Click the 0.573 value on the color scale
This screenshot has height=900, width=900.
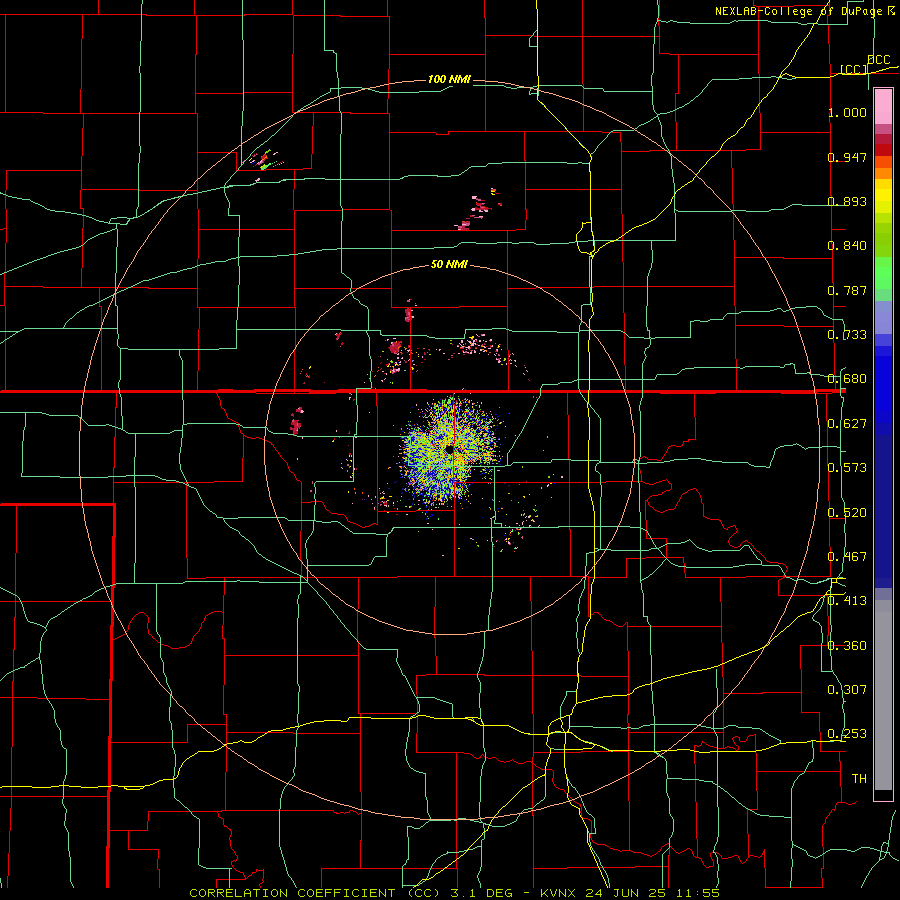click(x=847, y=468)
